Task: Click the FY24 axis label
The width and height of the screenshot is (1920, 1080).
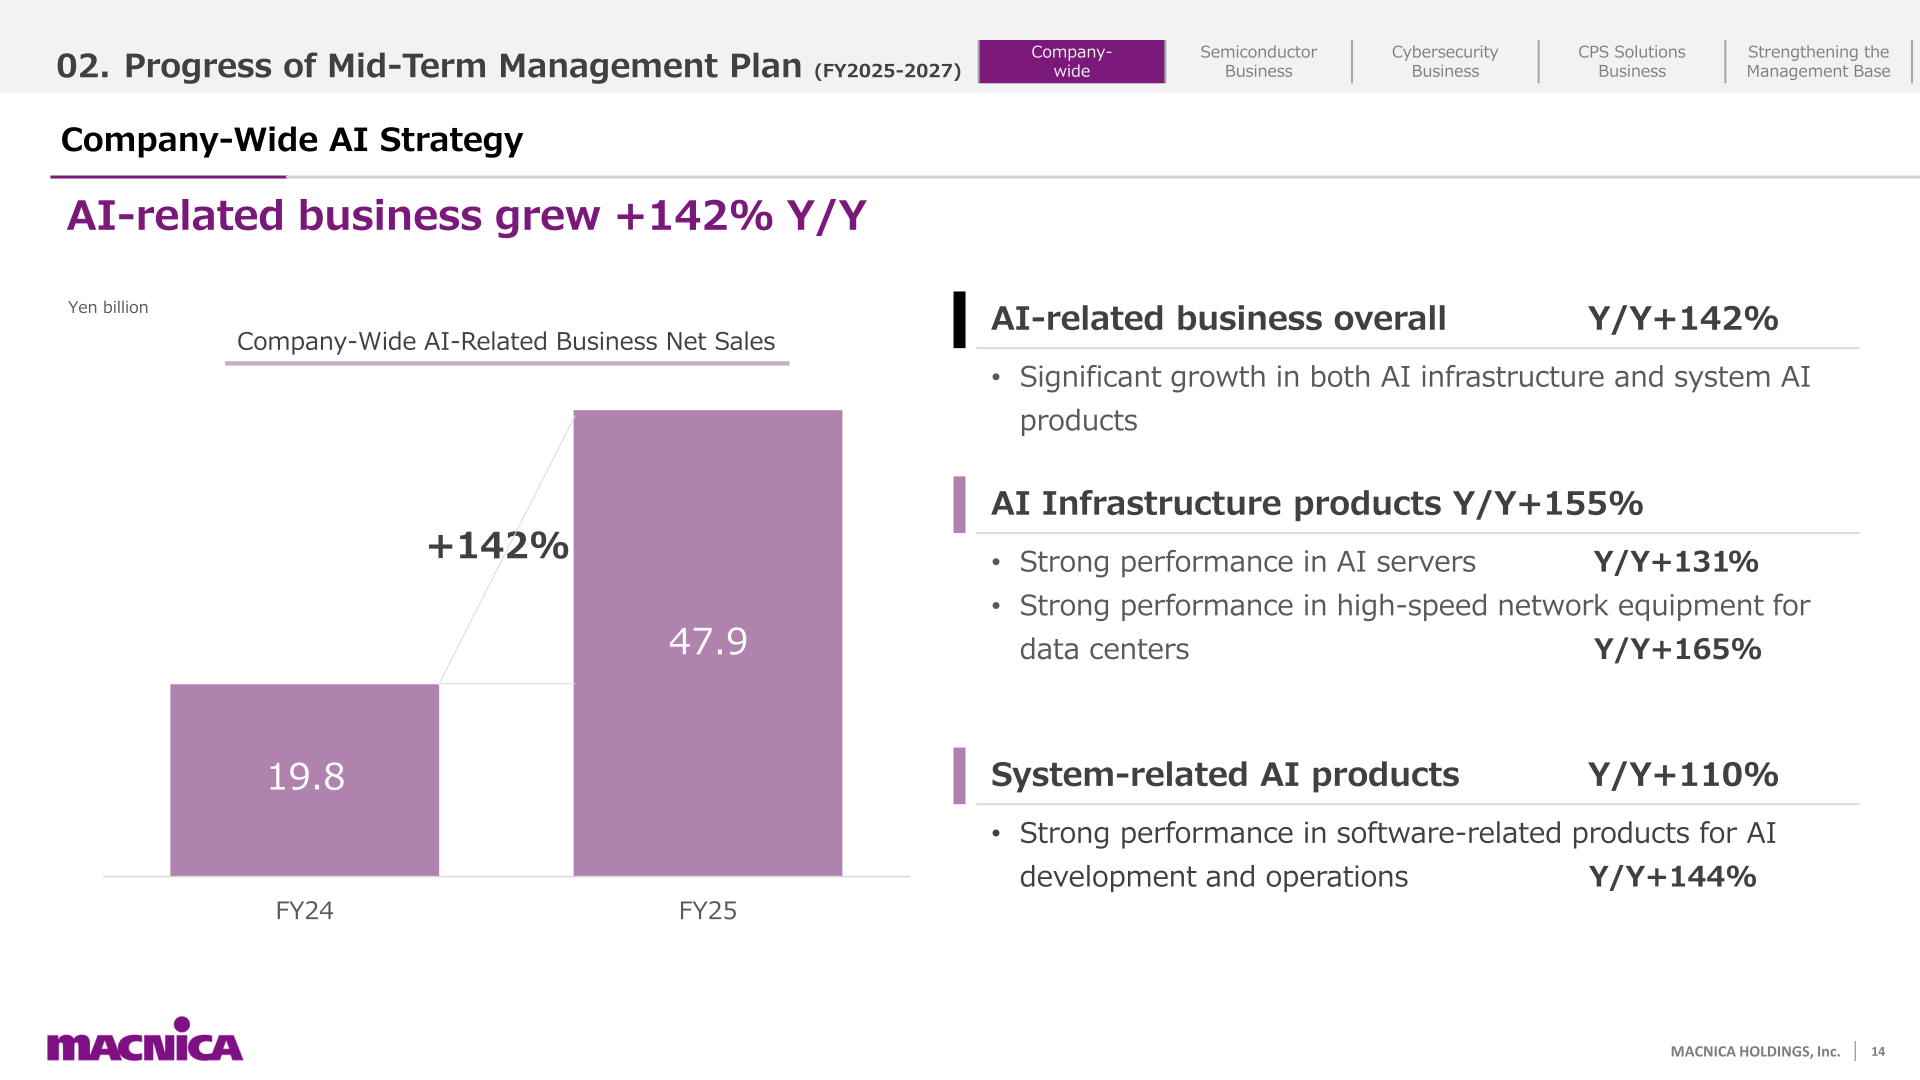Action: tap(305, 911)
